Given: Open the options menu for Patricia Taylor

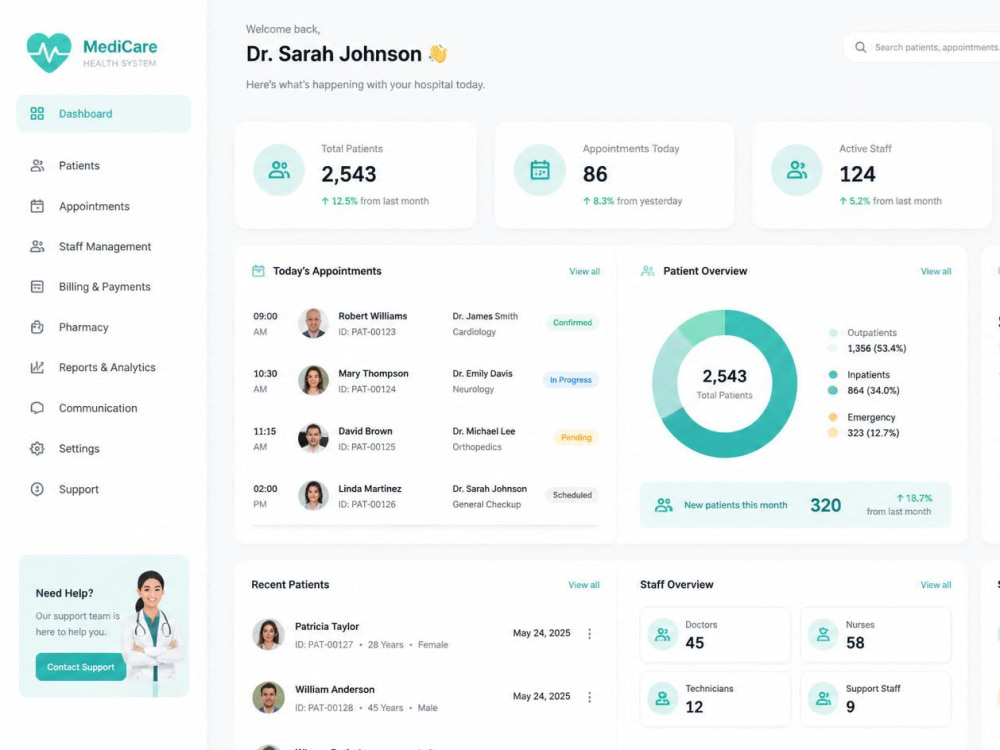Looking at the screenshot, I should [589, 633].
